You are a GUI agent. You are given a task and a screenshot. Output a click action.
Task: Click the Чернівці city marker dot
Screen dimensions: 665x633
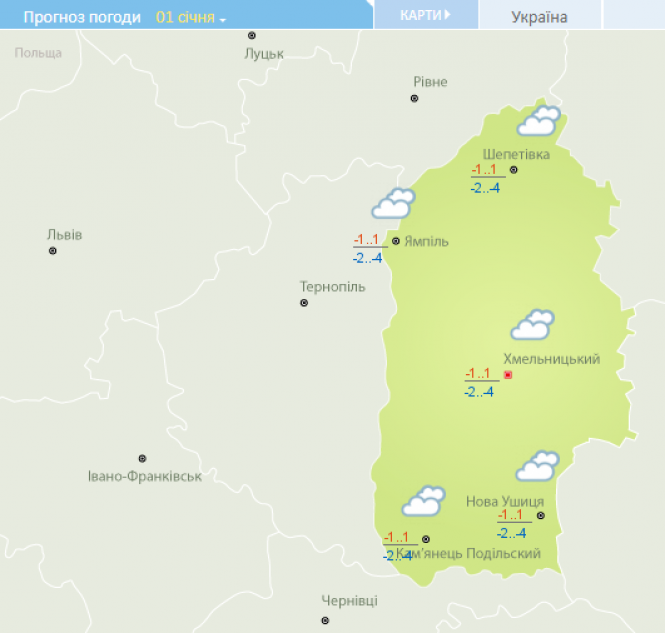(325, 620)
